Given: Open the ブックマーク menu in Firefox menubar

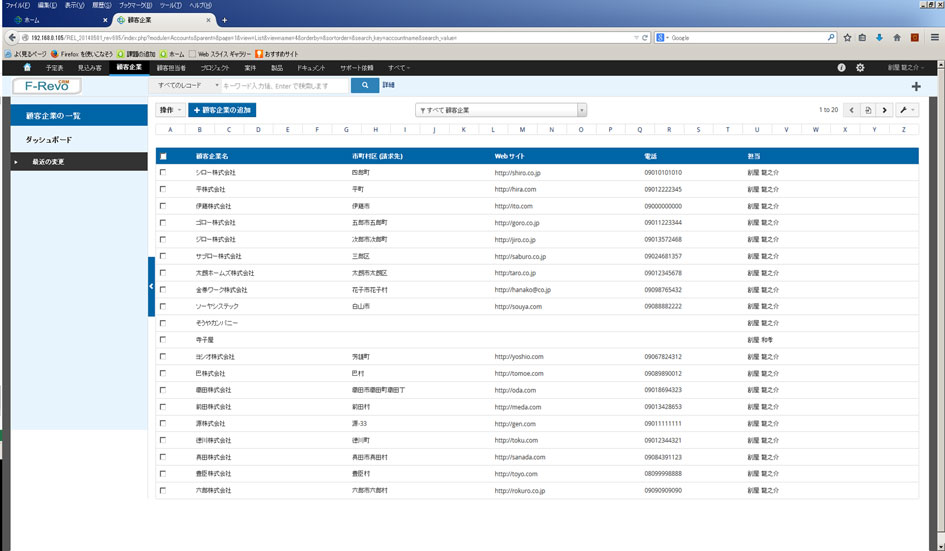Looking at the screenshot, I should pos(135,5).
